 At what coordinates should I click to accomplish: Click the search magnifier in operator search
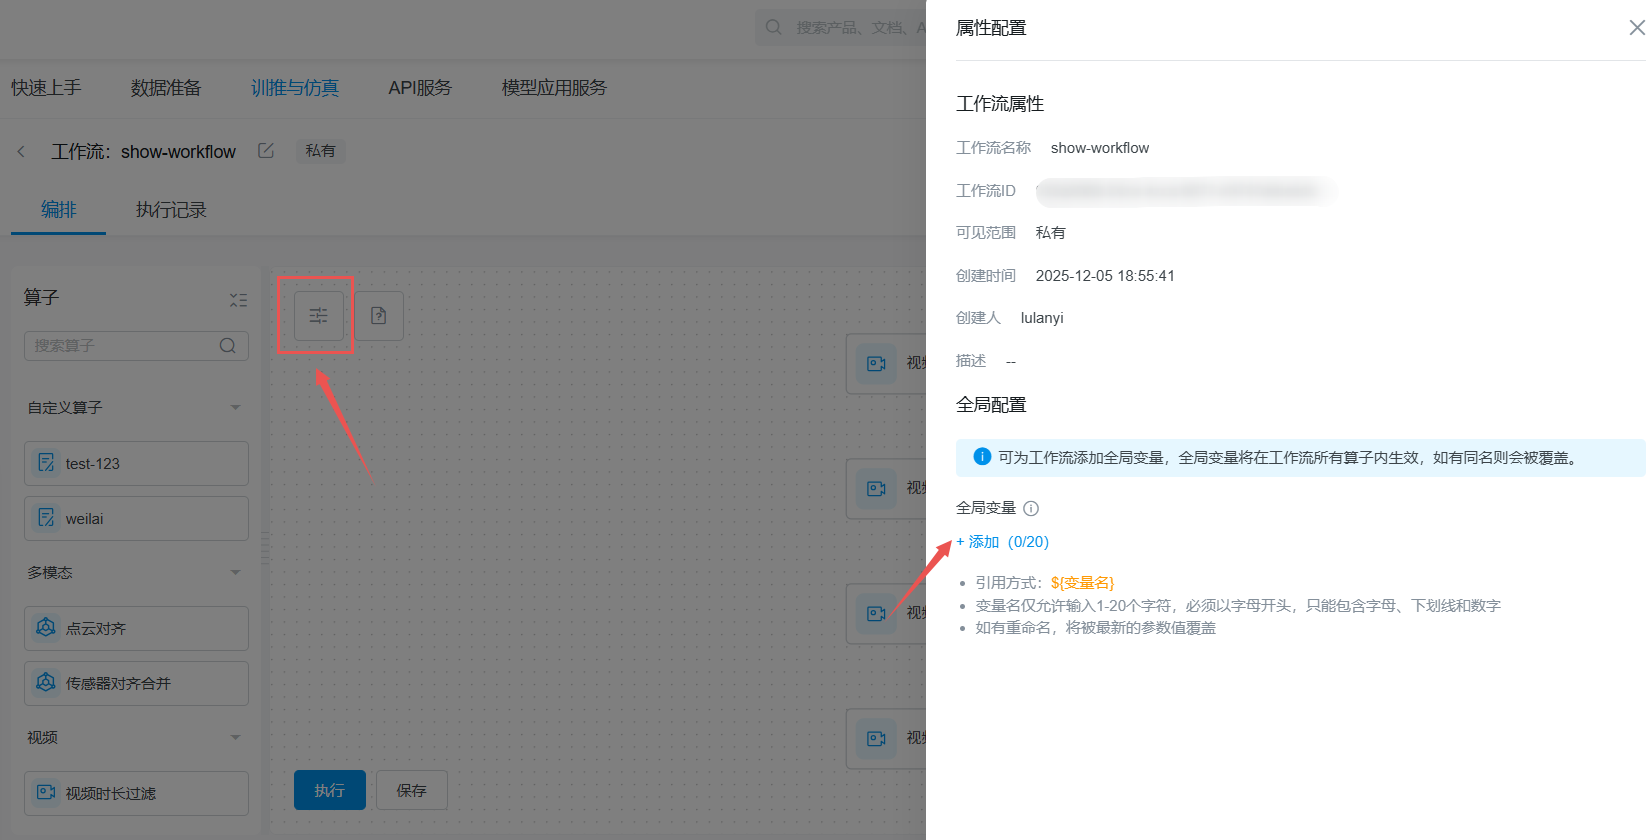pos(228,346)
